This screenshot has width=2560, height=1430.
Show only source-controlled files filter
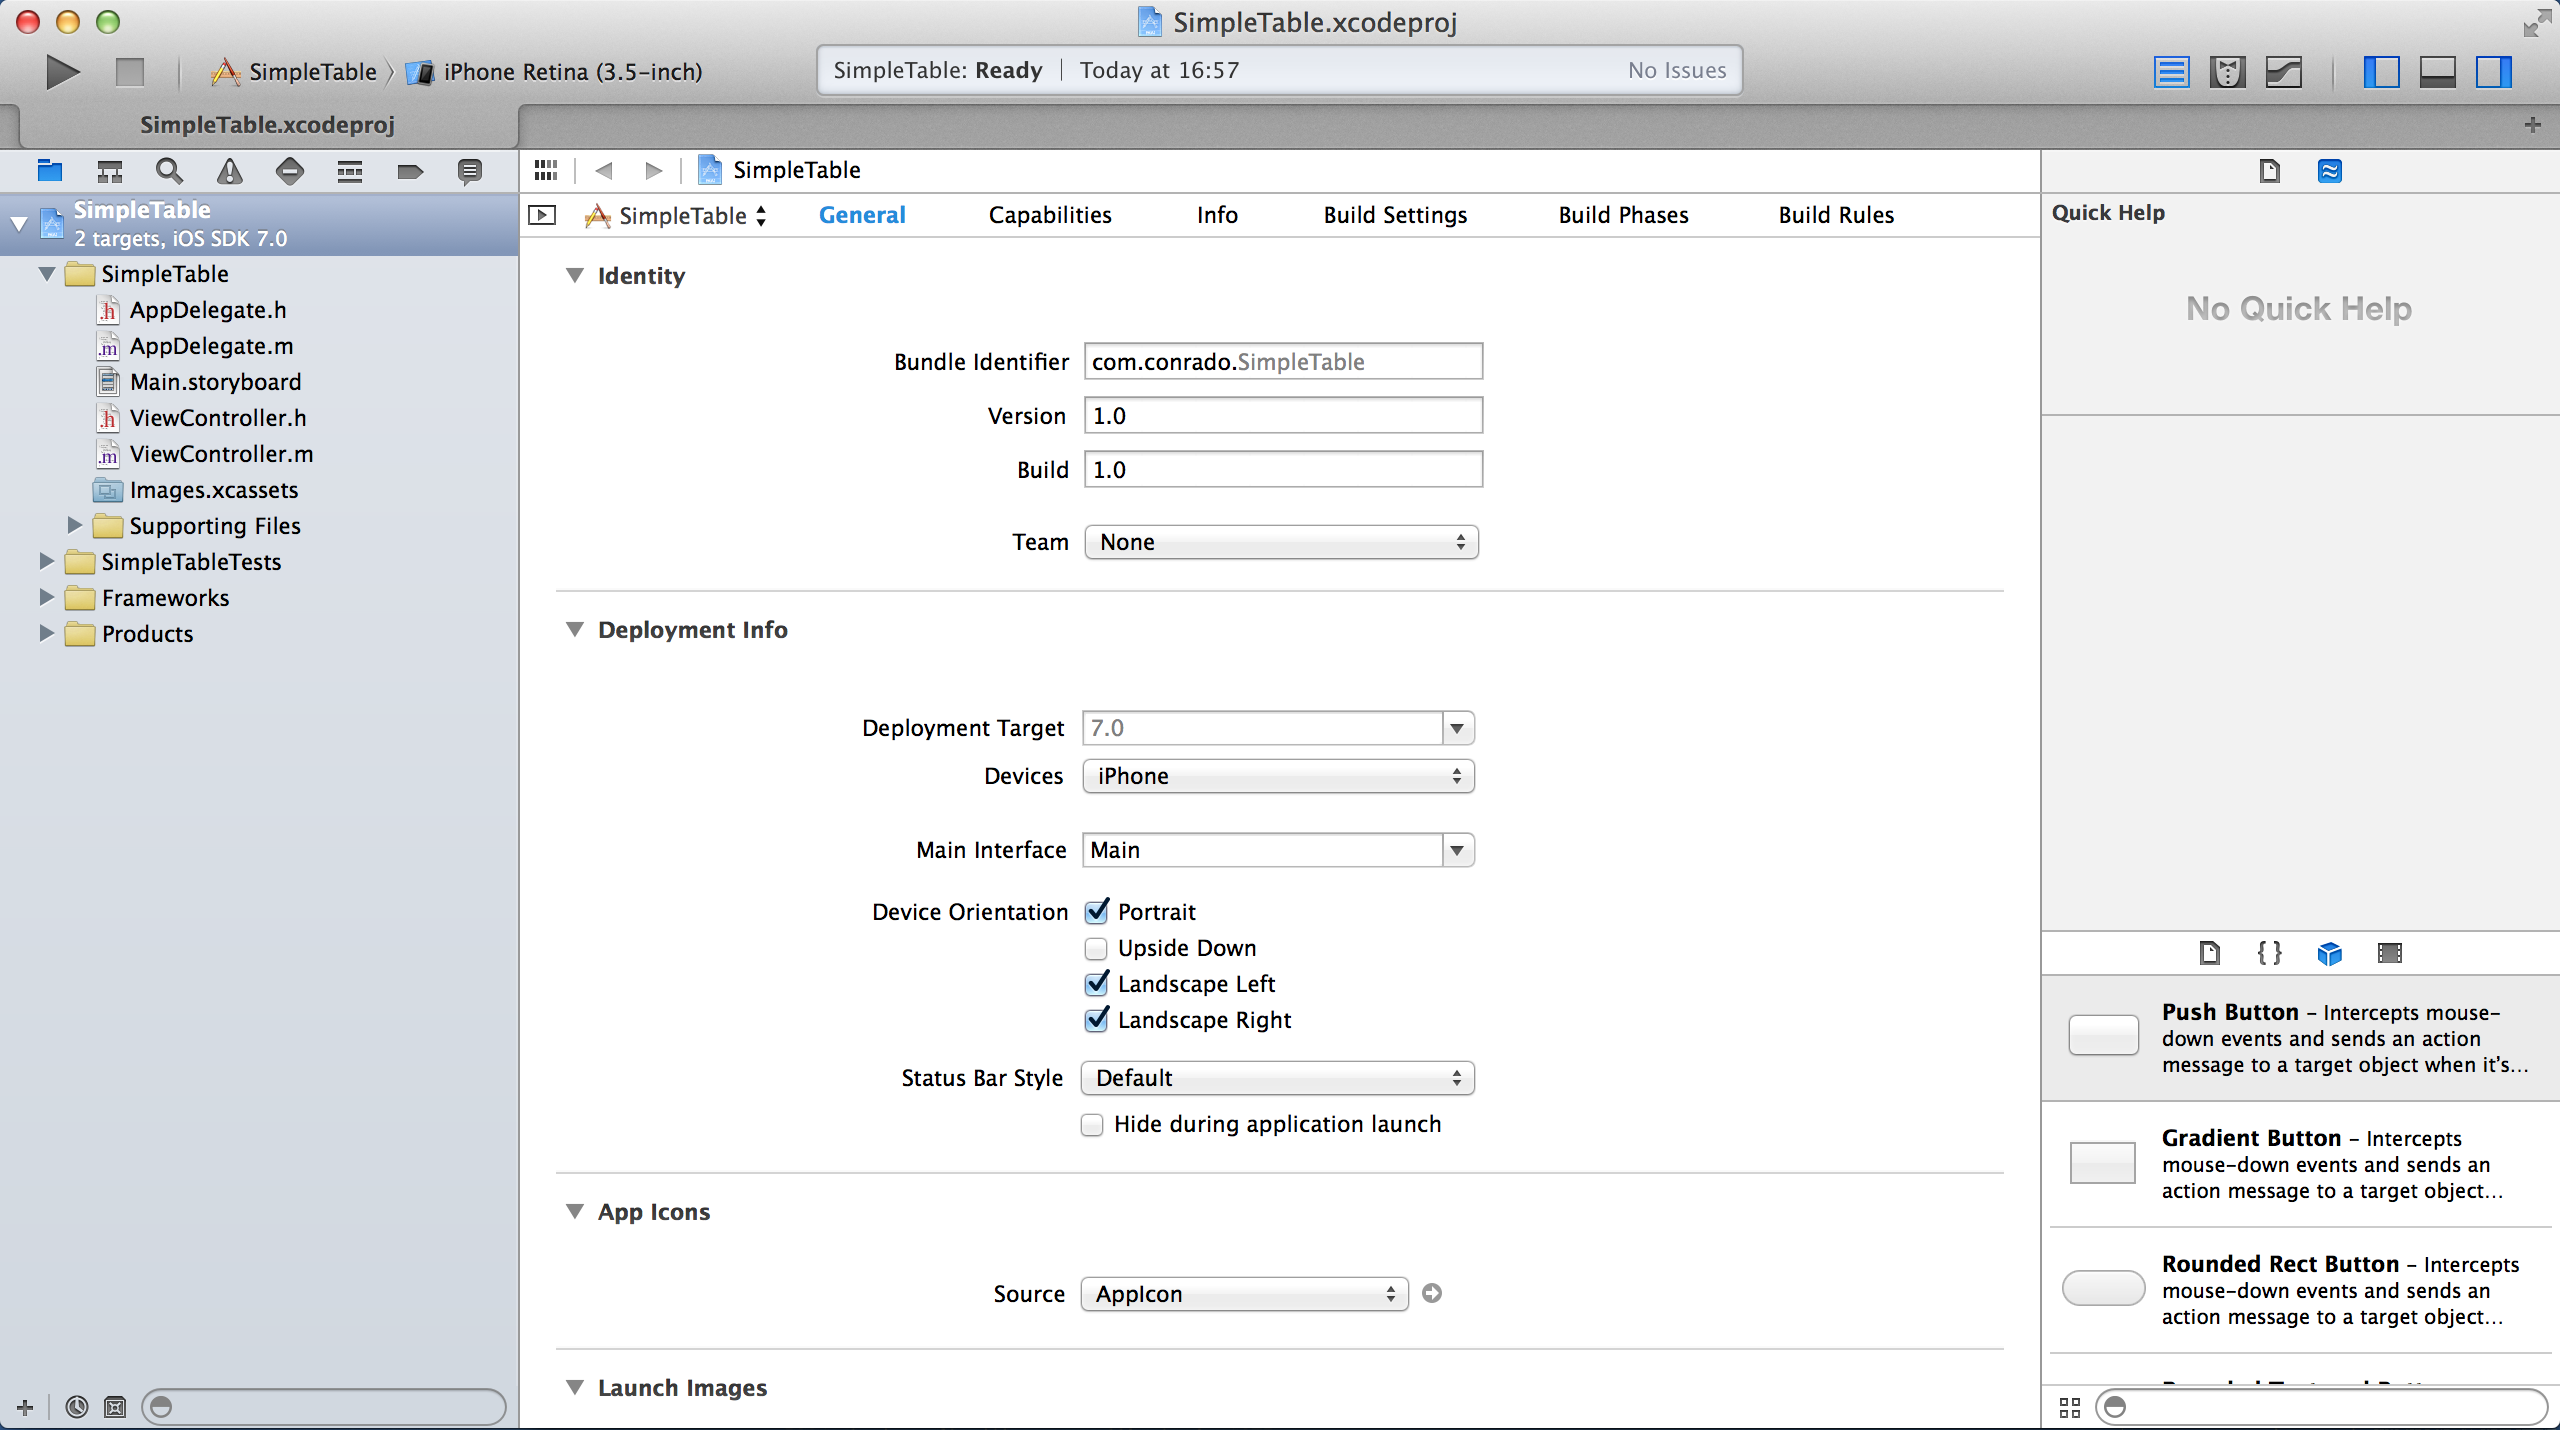(115, 1407)
